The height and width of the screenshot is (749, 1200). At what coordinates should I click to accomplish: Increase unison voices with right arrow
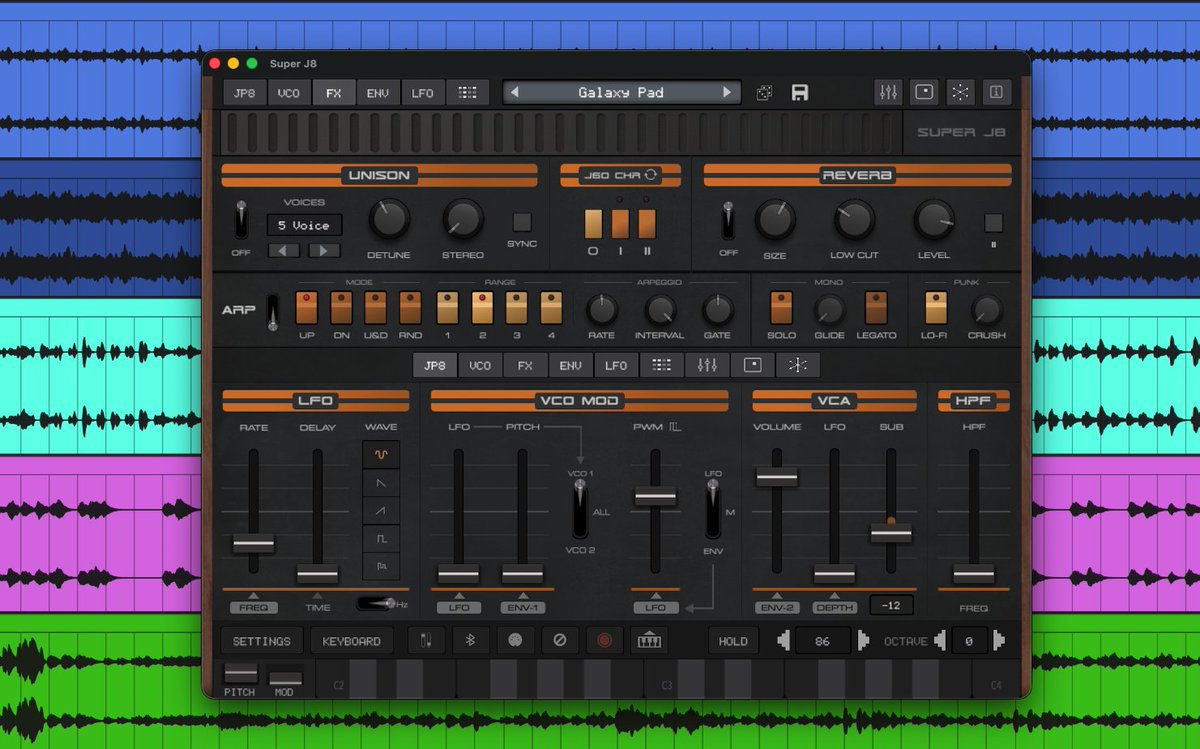324,251
